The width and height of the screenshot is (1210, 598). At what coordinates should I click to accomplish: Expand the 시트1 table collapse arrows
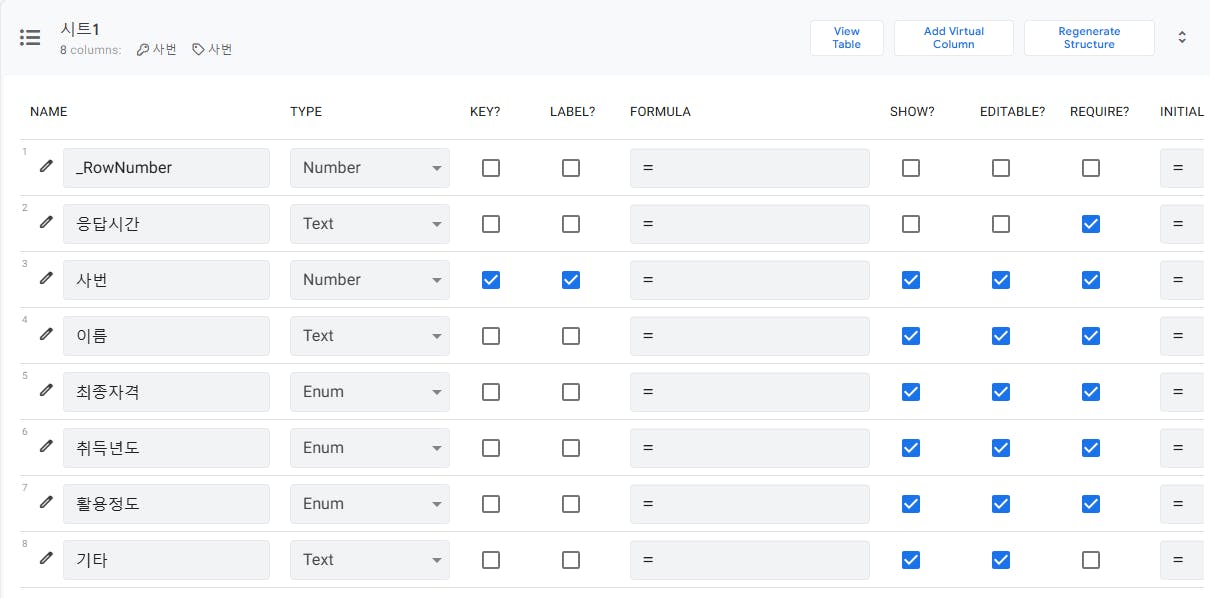(1182, 38)
